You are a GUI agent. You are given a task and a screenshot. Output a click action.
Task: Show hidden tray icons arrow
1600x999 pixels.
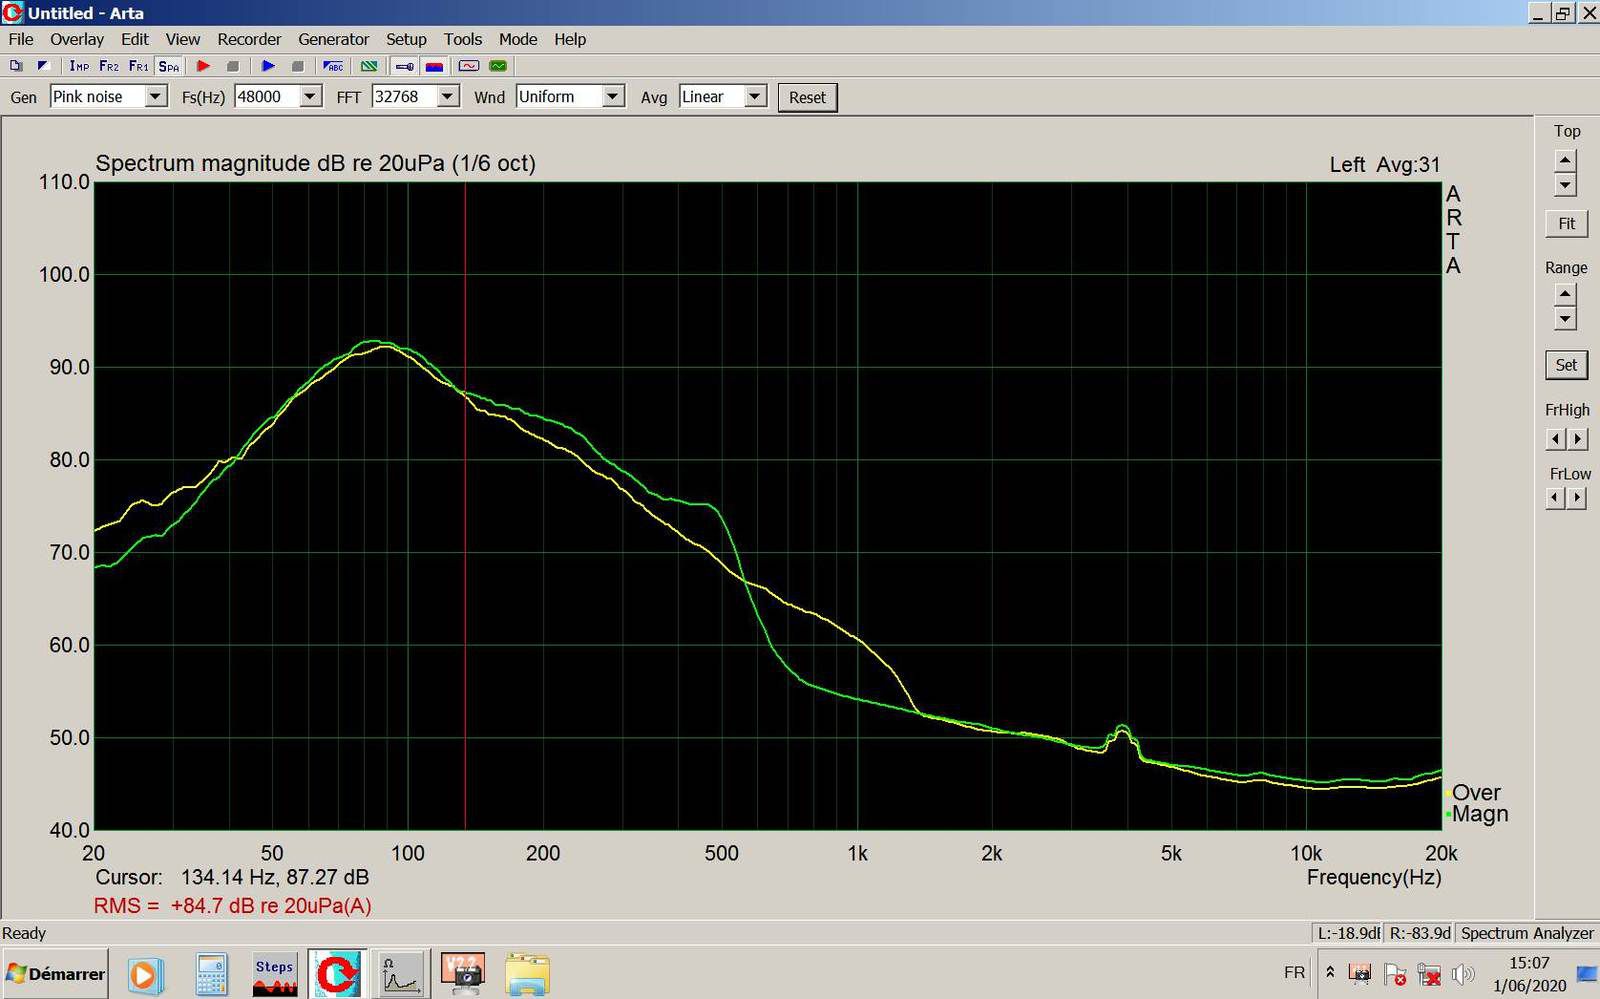1330,973
